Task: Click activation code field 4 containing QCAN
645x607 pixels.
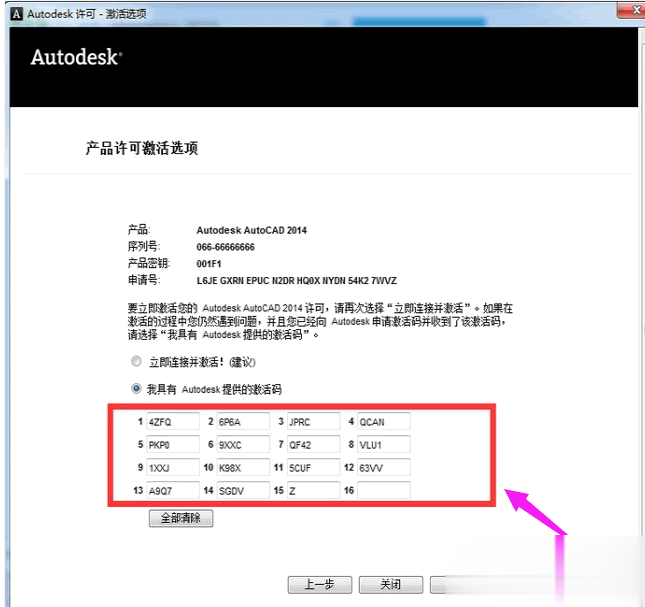Action: click(x=384, y=422)
